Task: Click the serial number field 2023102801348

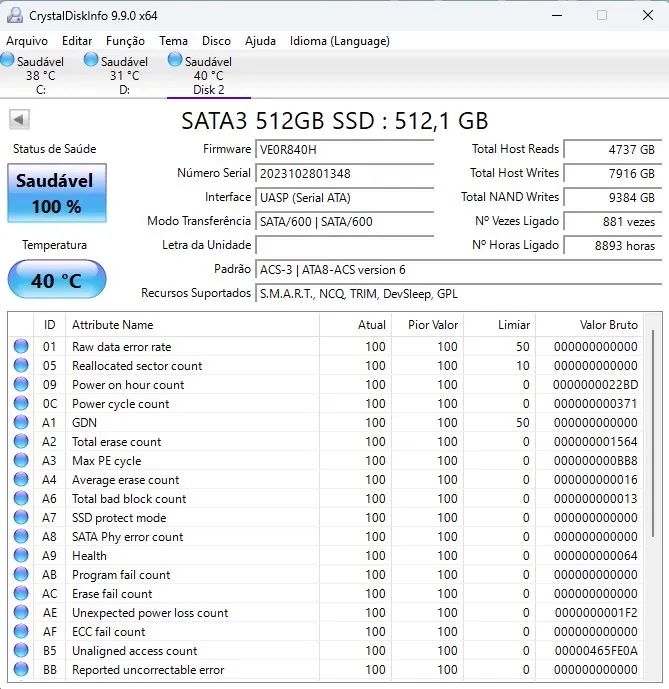Action: pos(344,173)
